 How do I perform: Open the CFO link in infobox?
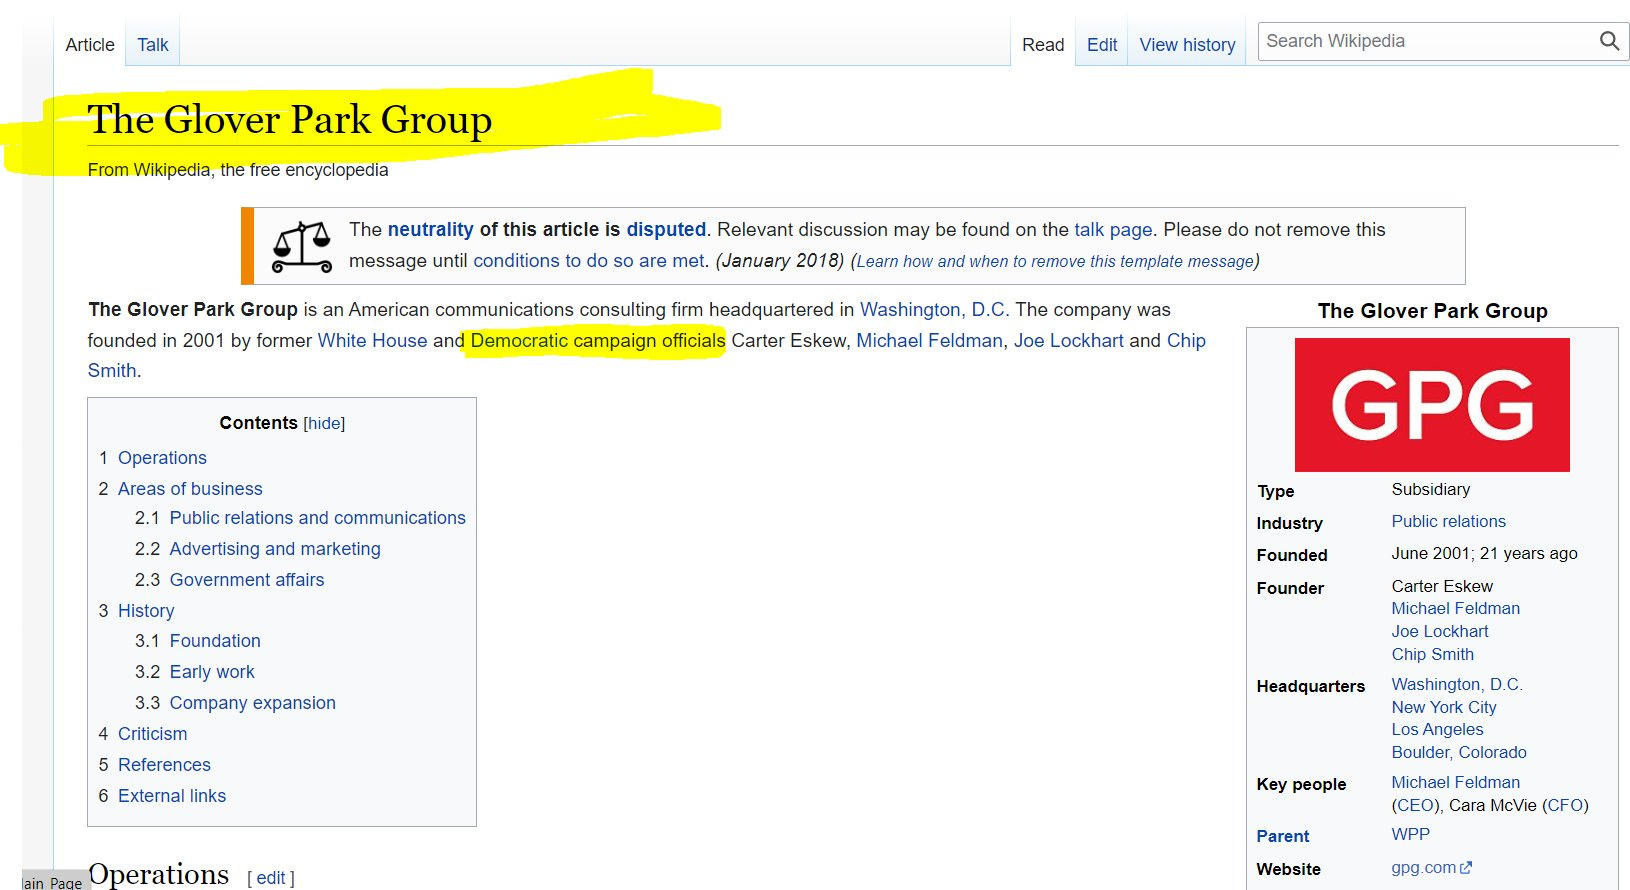1565,805
